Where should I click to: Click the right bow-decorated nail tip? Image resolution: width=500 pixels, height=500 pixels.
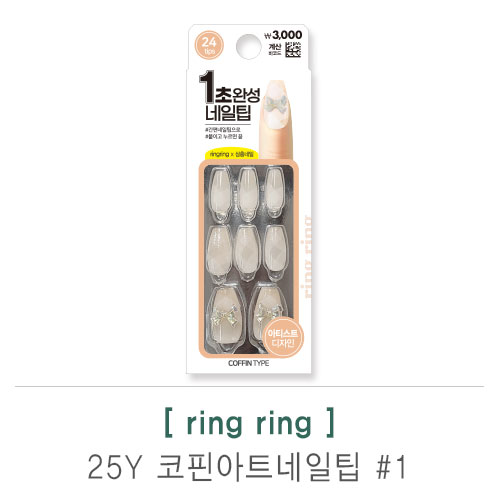(268, 318)
